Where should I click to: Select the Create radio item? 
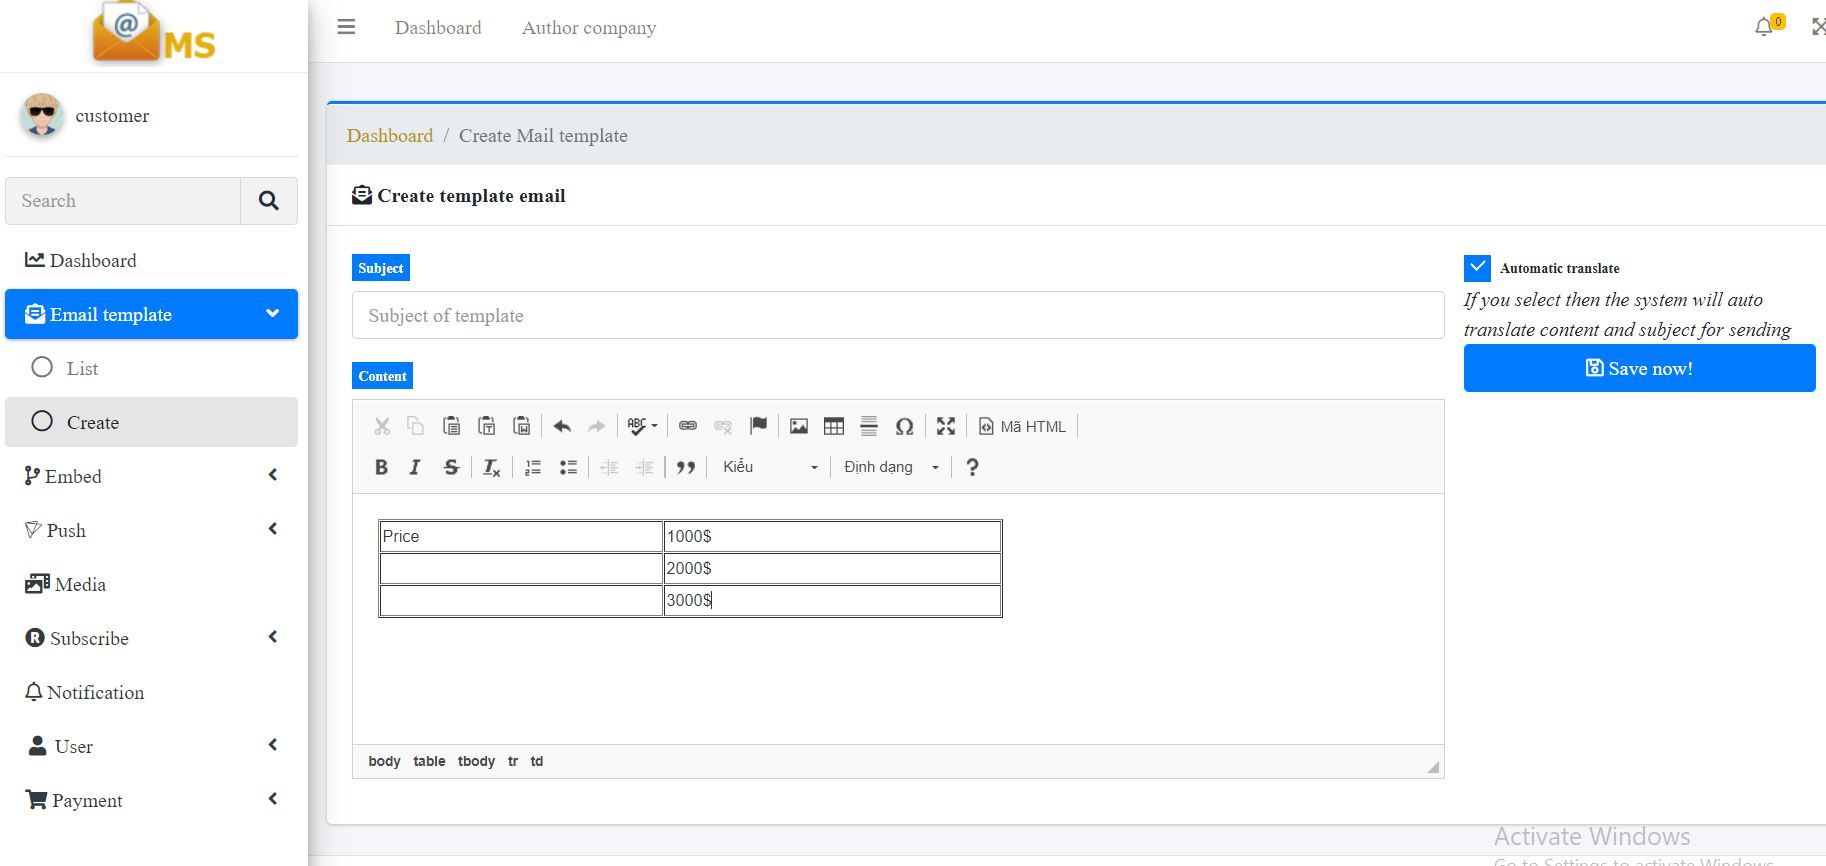coord(42,422)
